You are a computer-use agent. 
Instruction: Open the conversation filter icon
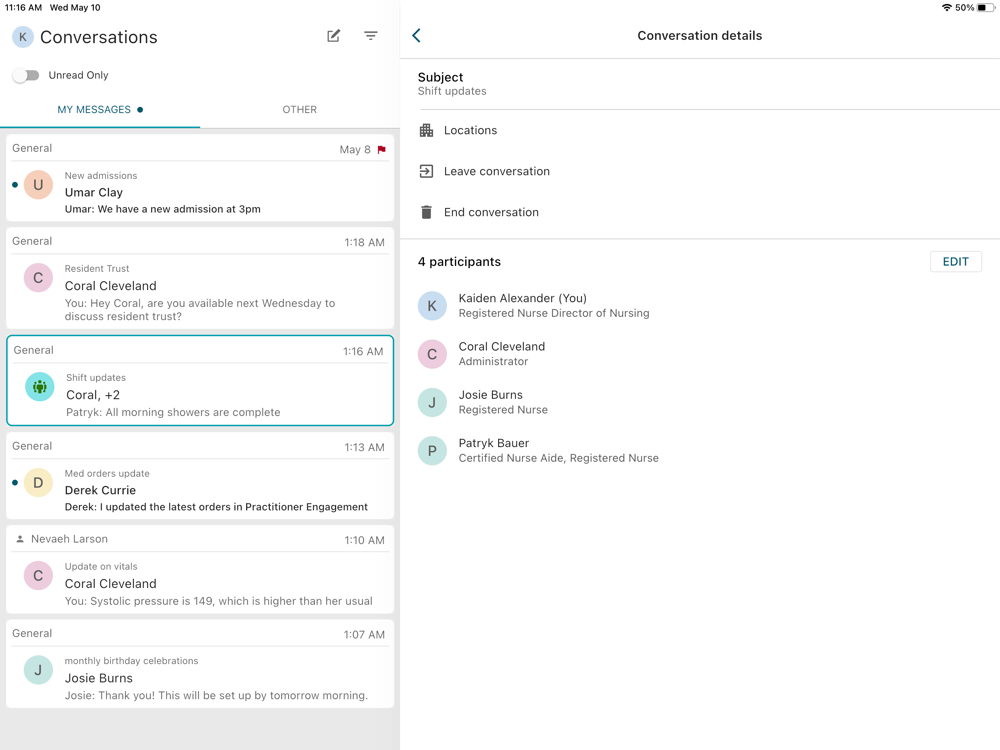point(371,36)
